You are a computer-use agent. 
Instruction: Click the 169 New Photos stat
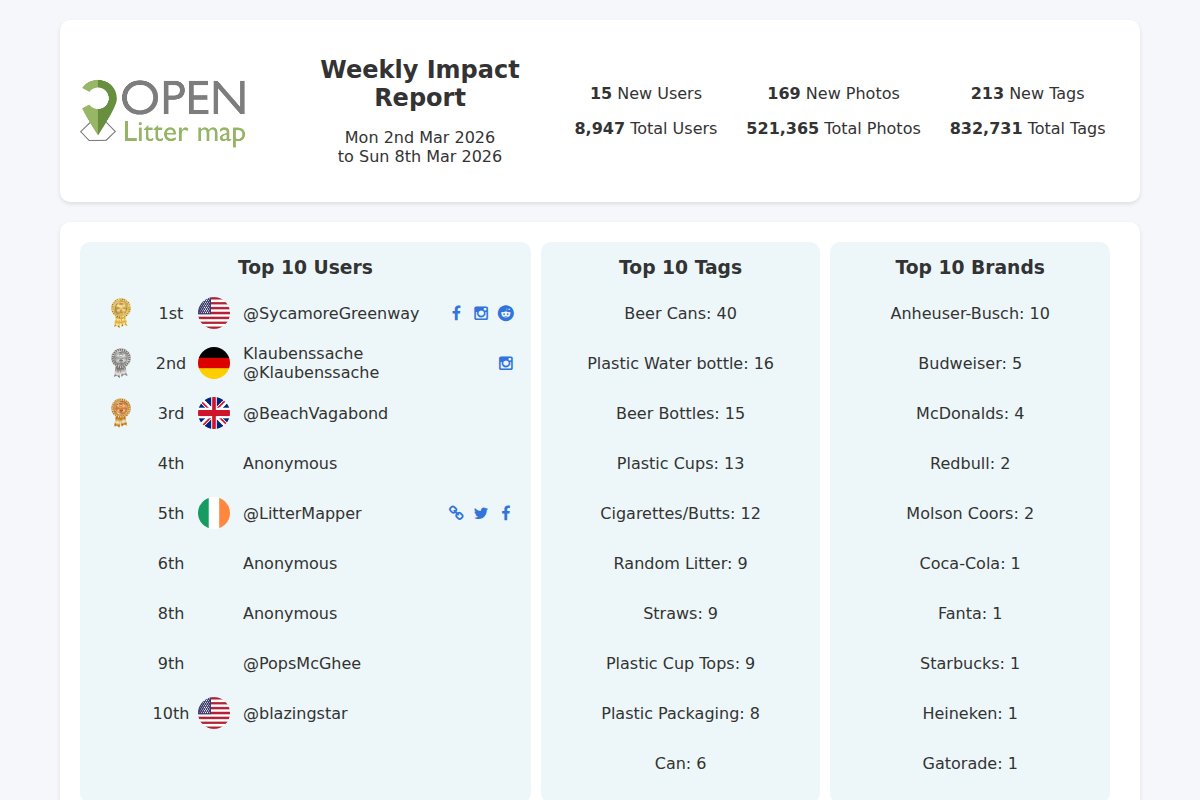coord(834,93)
